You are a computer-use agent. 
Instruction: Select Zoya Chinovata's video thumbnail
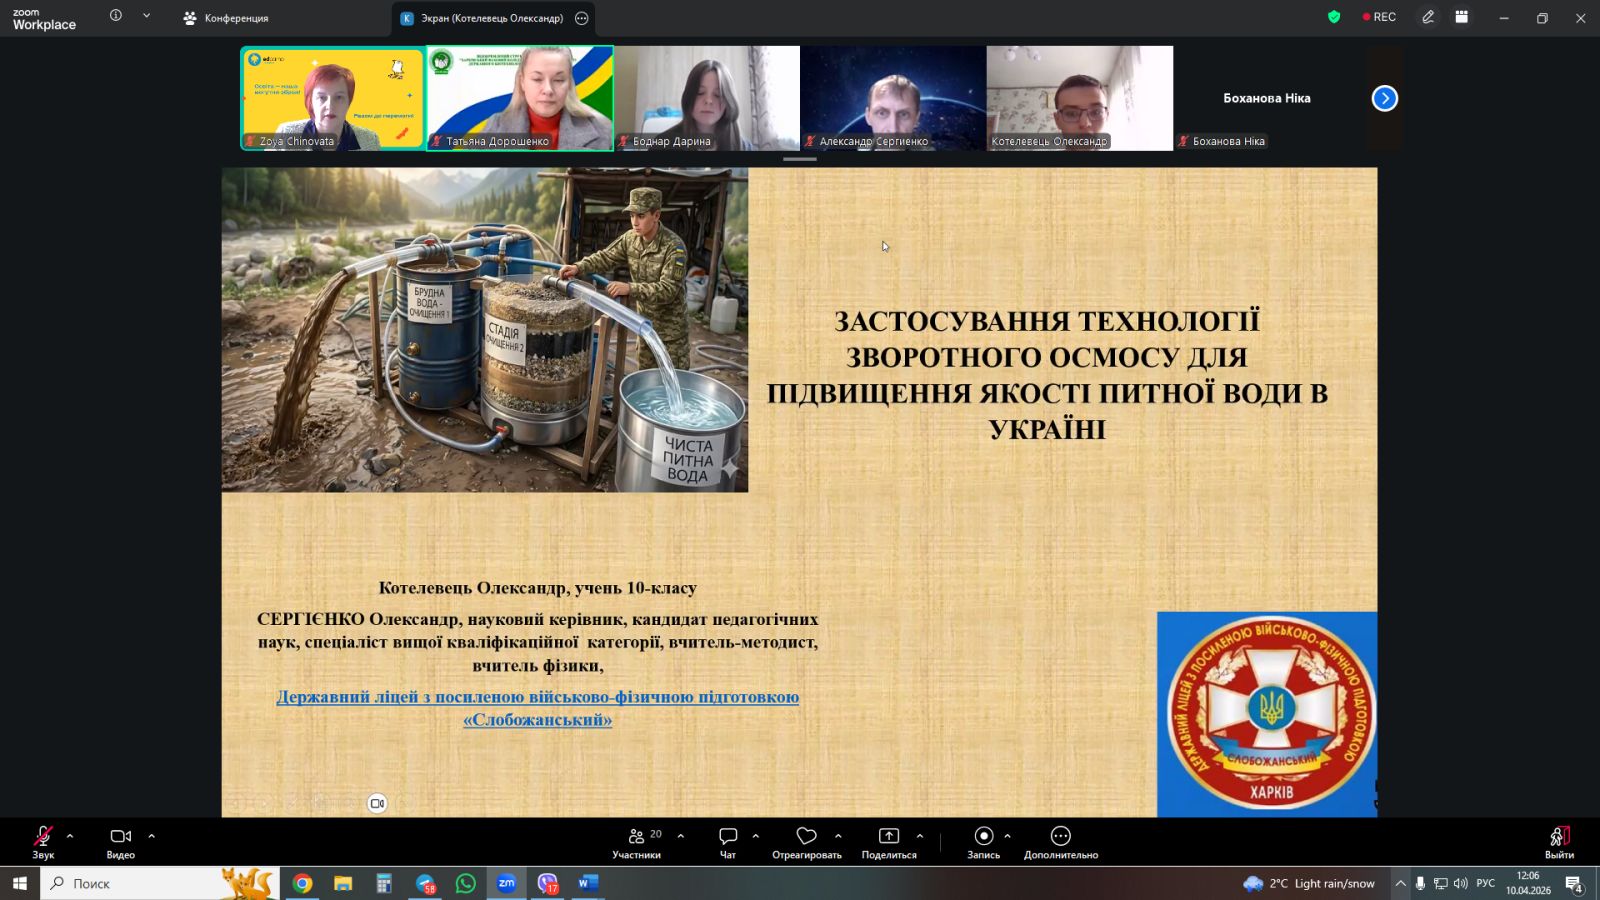tap(332, 98)
